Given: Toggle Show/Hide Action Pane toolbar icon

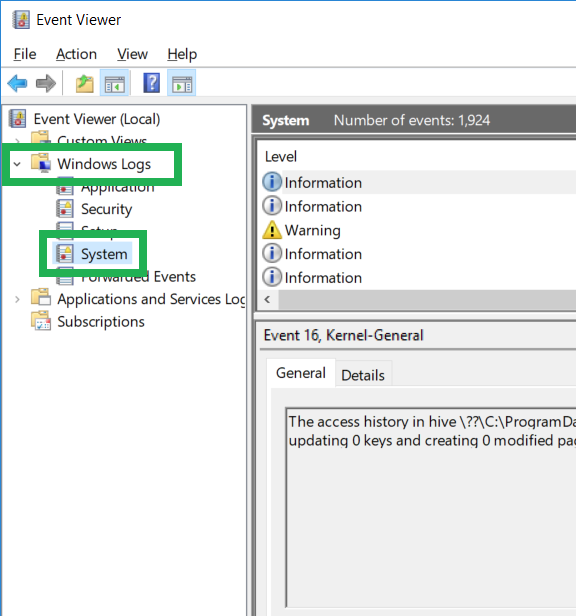Looking at the screenshot, I should (182, 83).
